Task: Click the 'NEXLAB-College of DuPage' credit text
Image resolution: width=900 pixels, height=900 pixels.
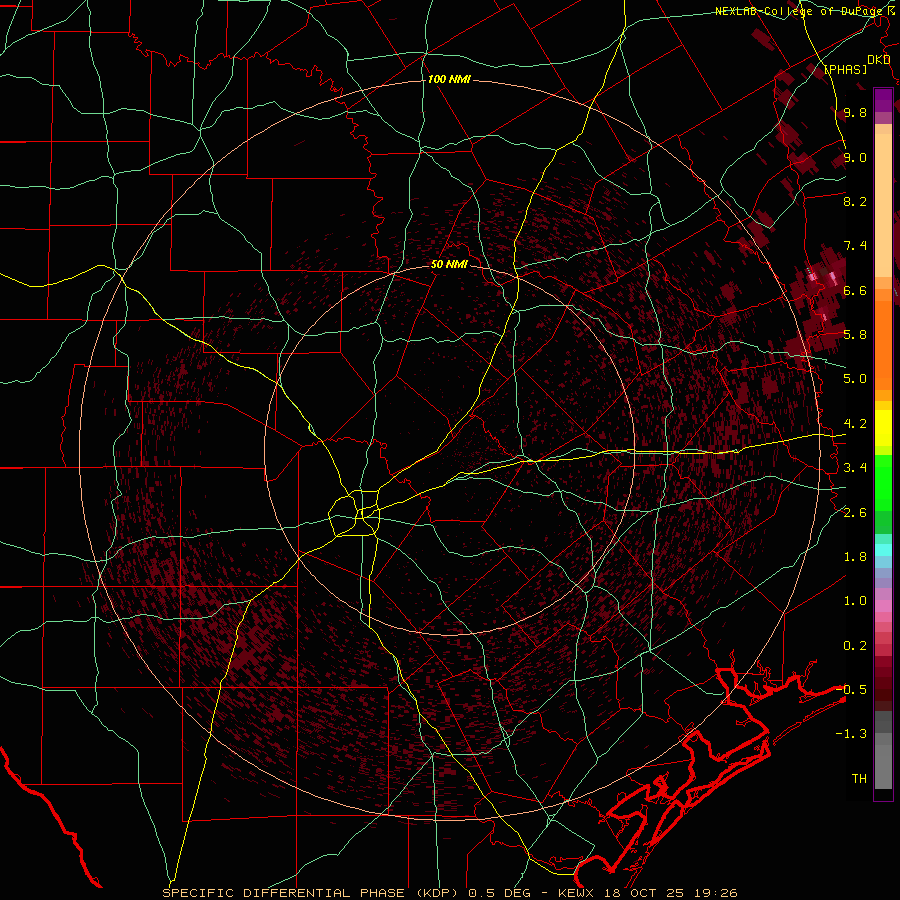Action: point(798,11)
